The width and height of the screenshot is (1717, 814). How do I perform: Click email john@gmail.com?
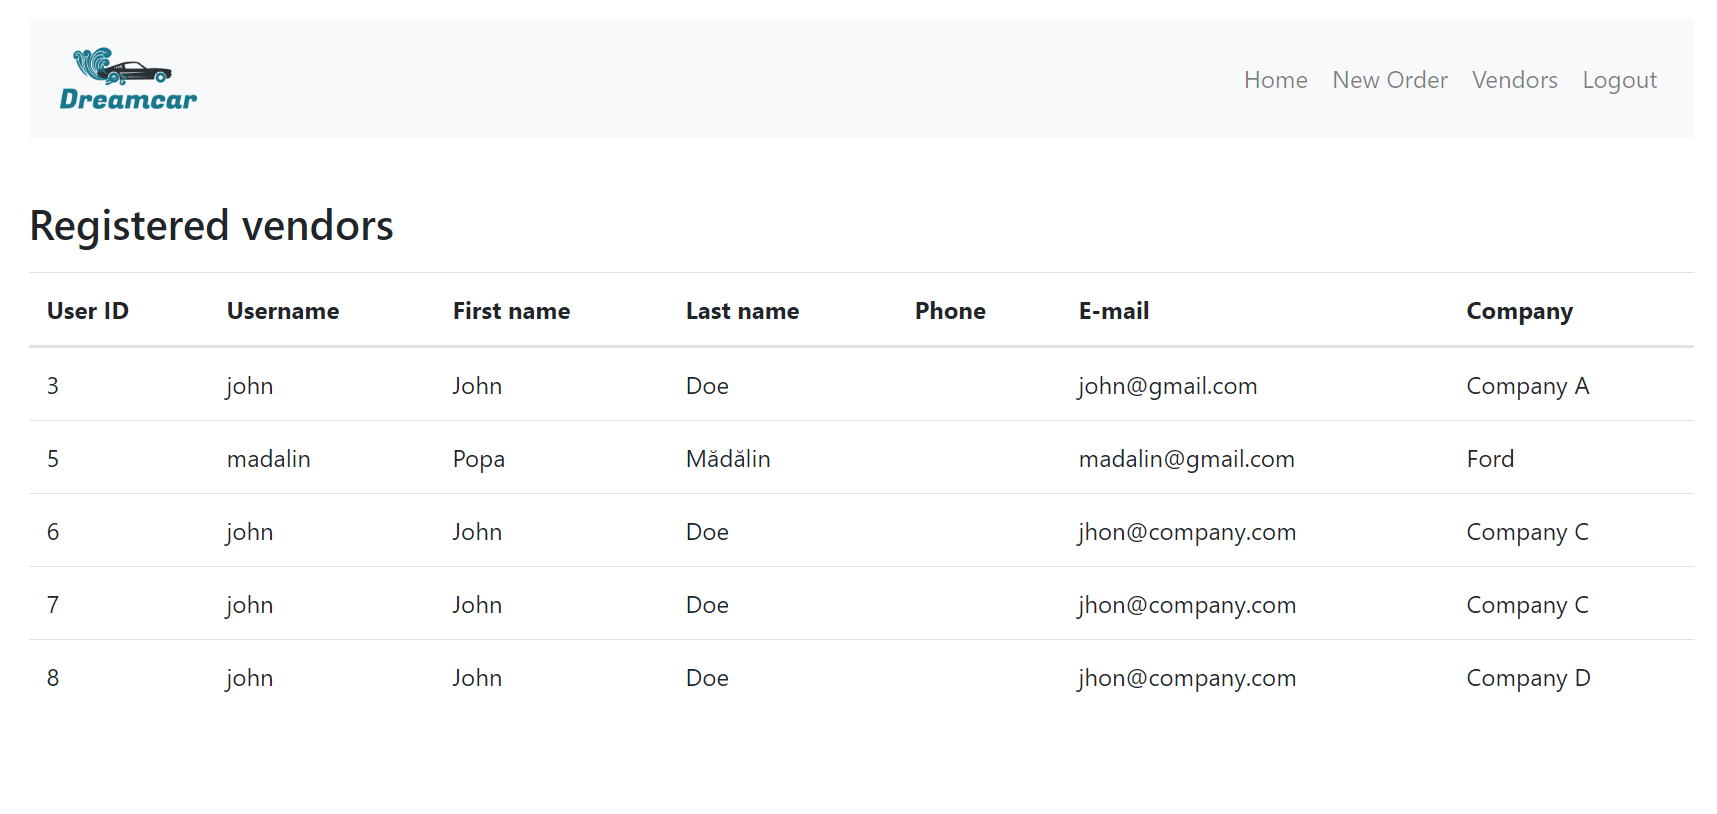[1167, 386]
